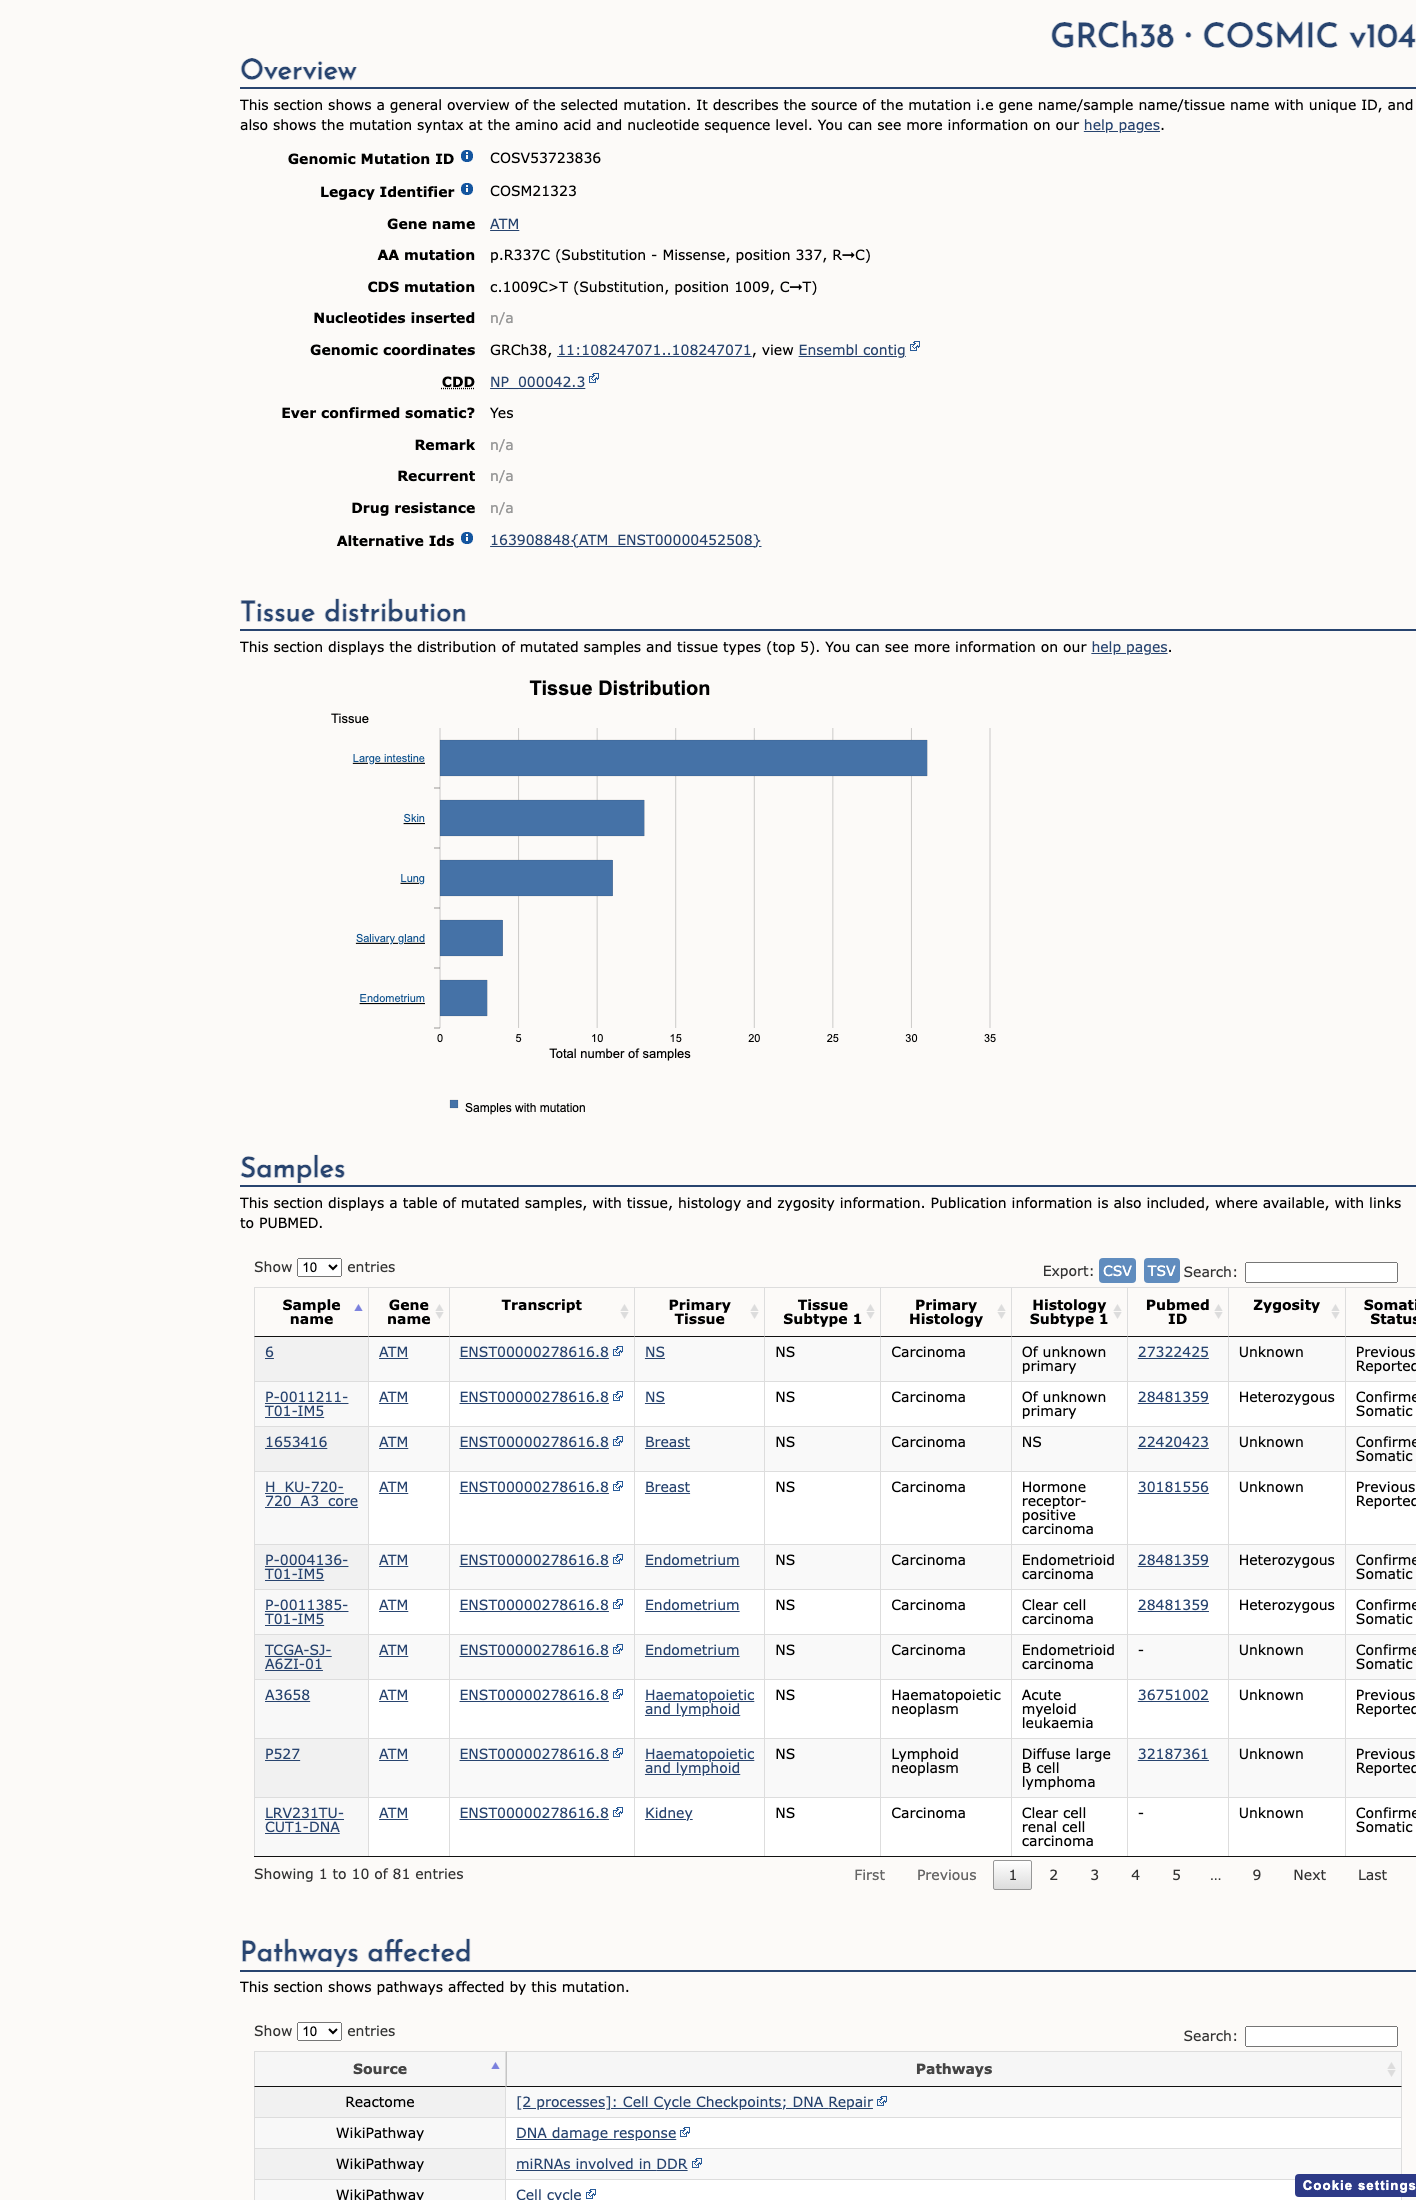Click external link icon after DNA damage response

pyautogui.click(x=685, y=2132)
